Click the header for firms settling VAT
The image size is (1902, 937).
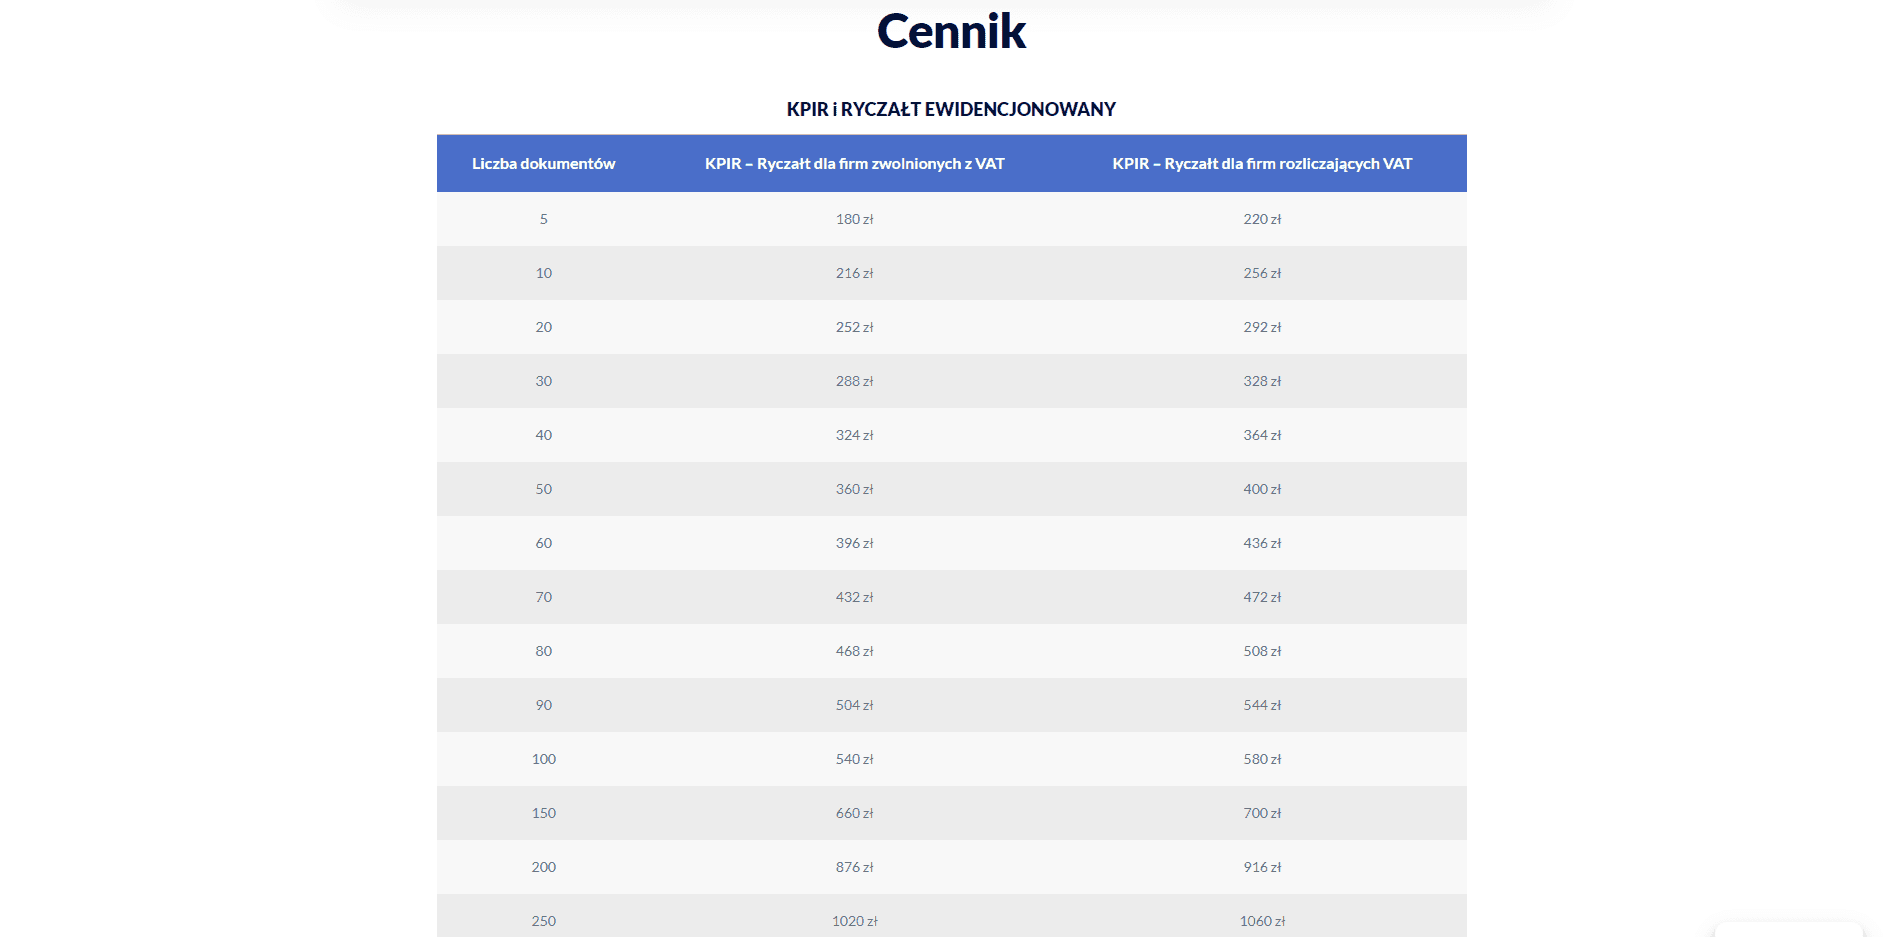coord(1262,164)
